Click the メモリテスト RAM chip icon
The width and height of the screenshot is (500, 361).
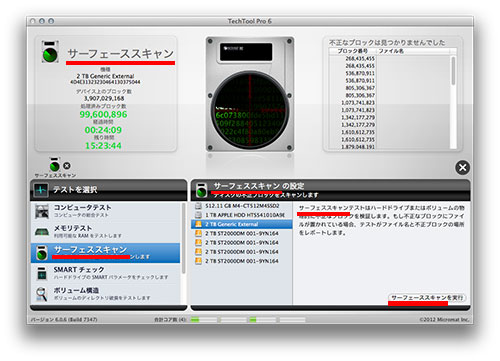tap(42, 232)
